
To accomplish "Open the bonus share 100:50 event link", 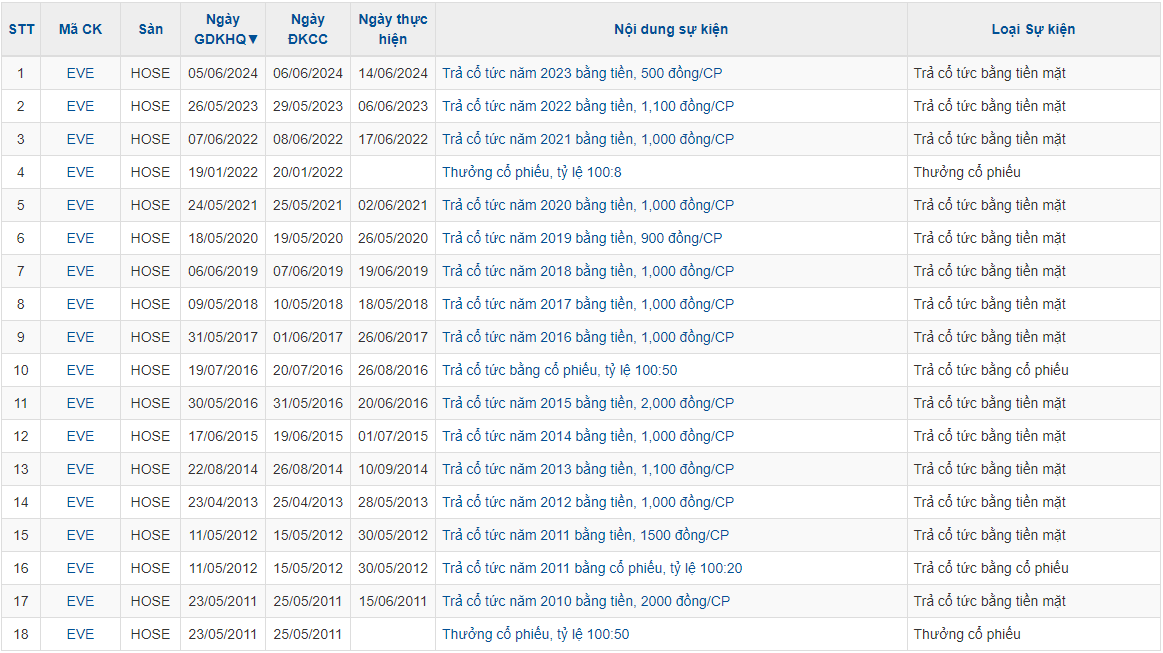I will [536, 634].
